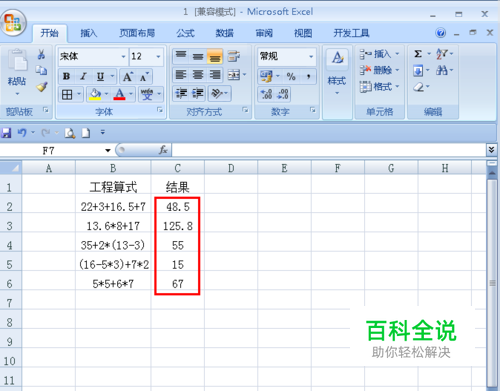Toggle wrap text icon
The image size is (500, 391).
234,56
